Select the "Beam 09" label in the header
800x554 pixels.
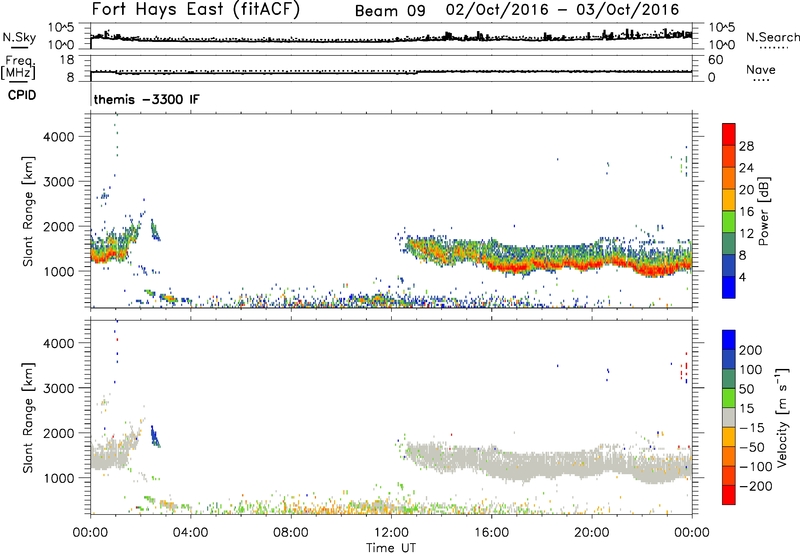click(x=390, y=11)
